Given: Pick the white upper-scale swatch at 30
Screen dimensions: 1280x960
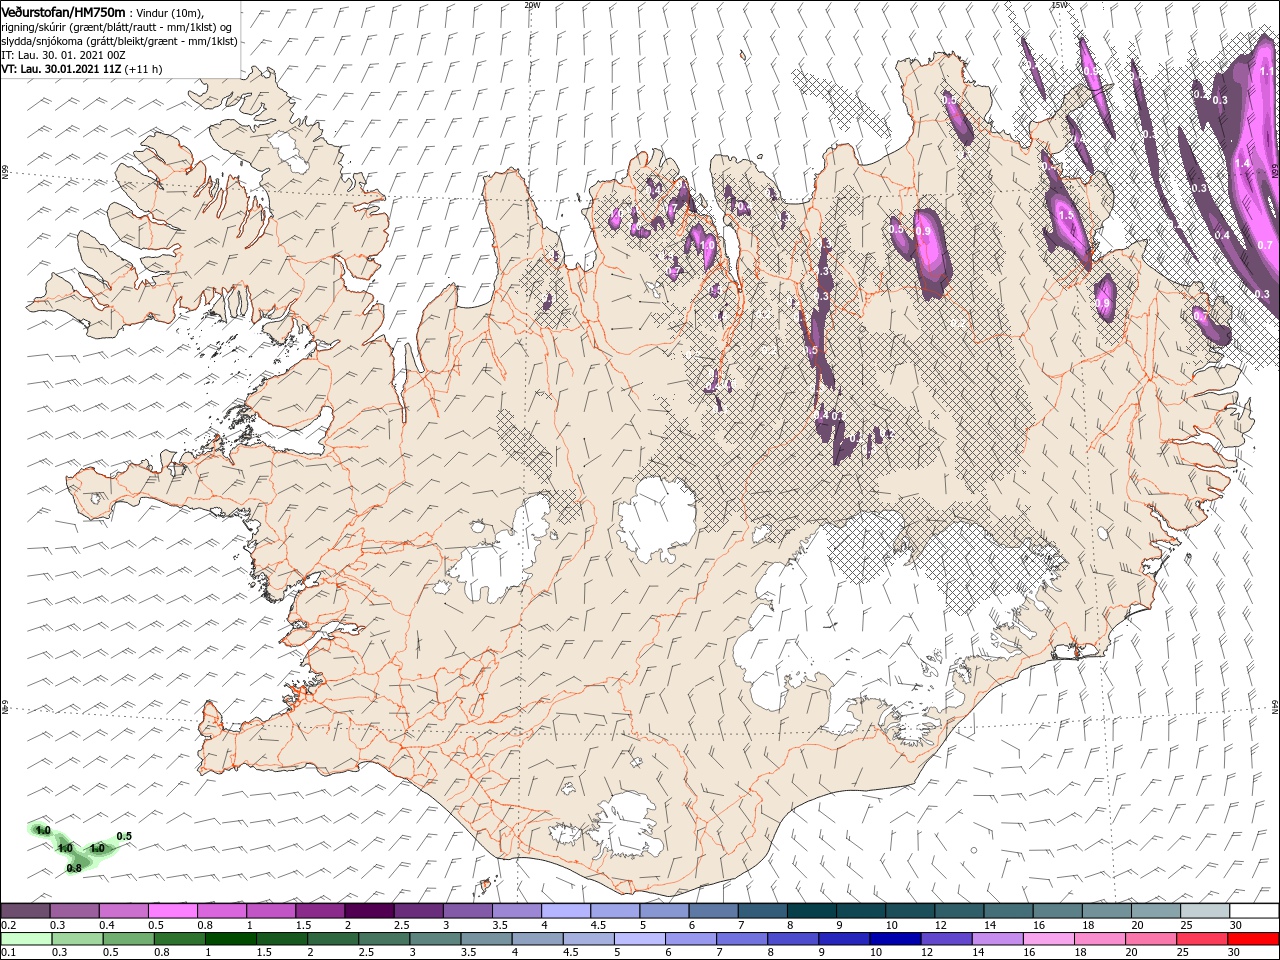Looking at the screenshot, I should 1252,911.
